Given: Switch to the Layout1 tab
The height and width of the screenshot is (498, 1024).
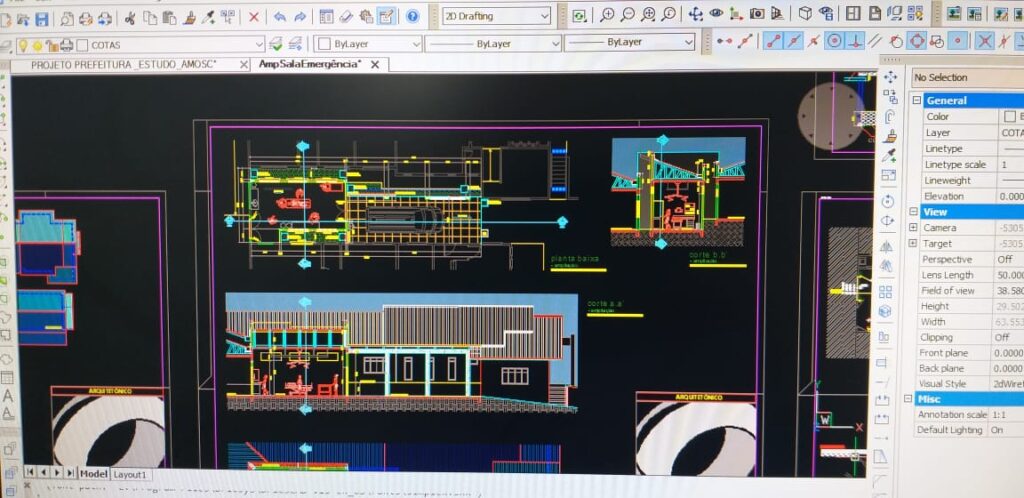Looking at the screenshot, I should pos(129,474).
